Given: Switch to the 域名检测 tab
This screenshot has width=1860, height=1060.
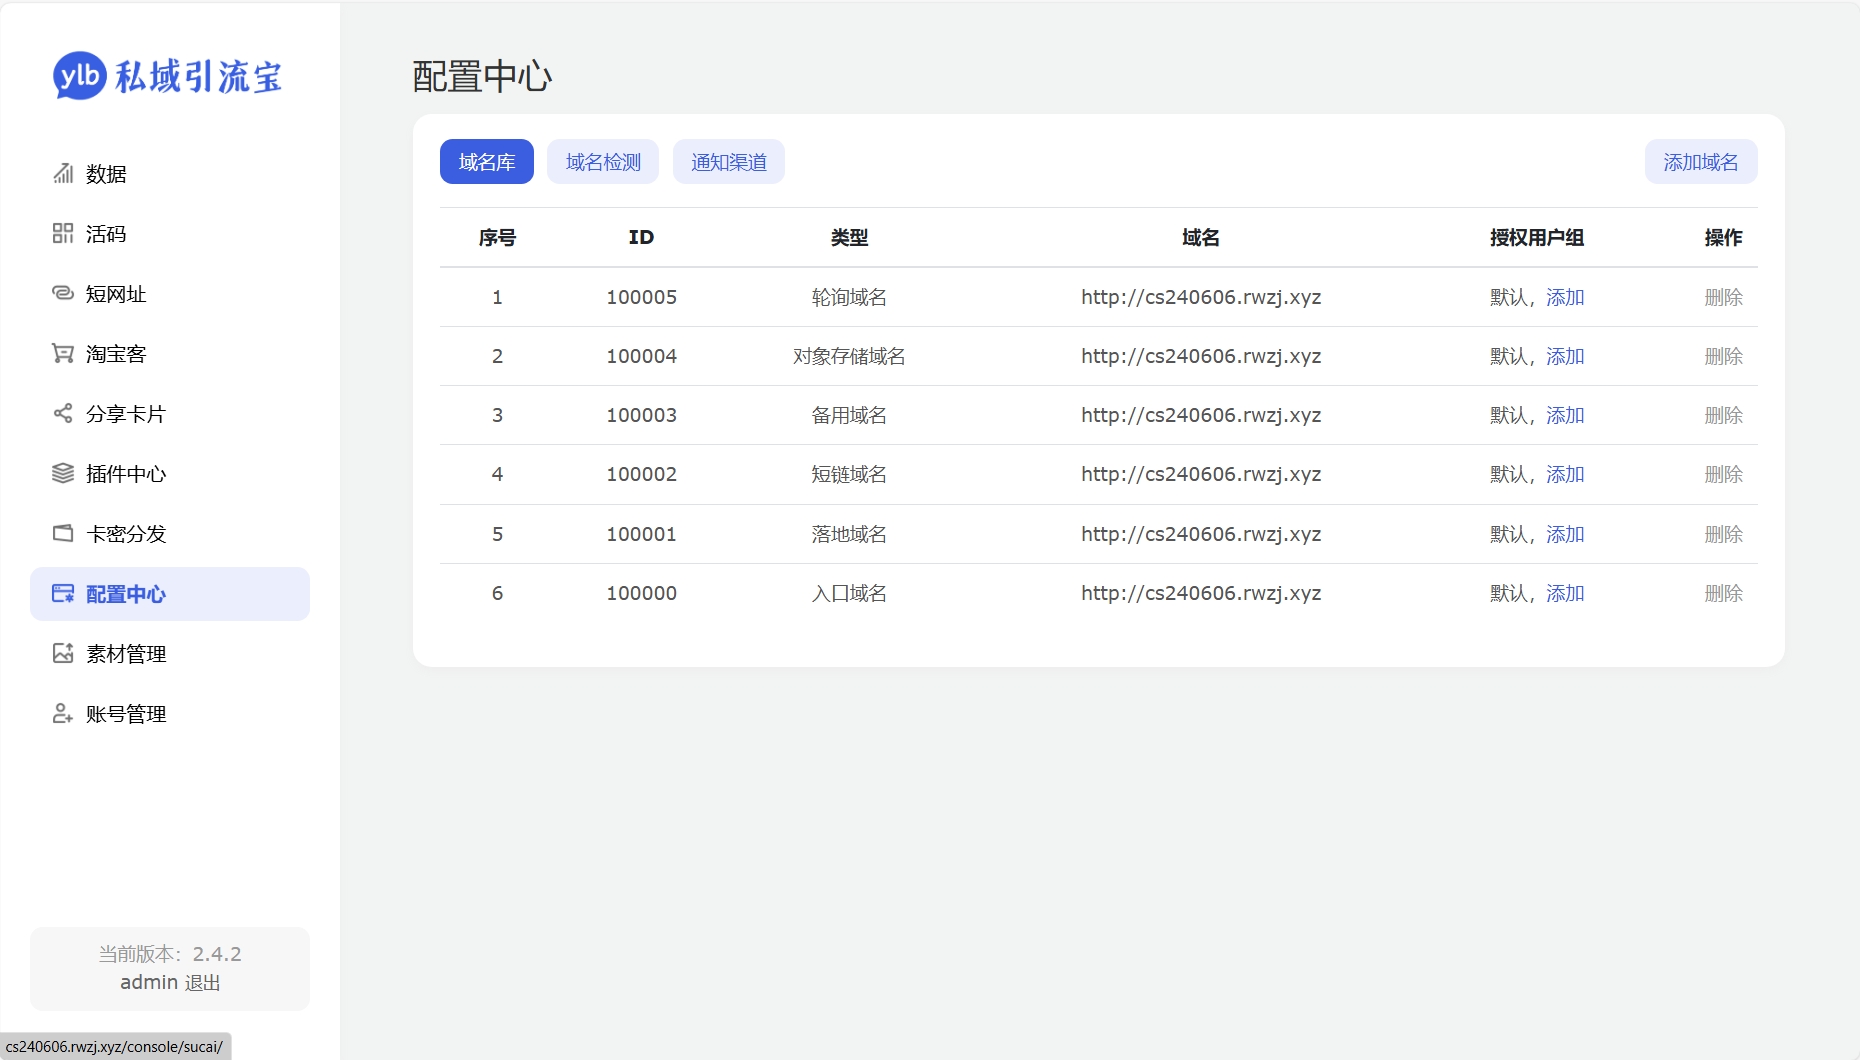Looking at the screenshot, I should pos(603,162).
